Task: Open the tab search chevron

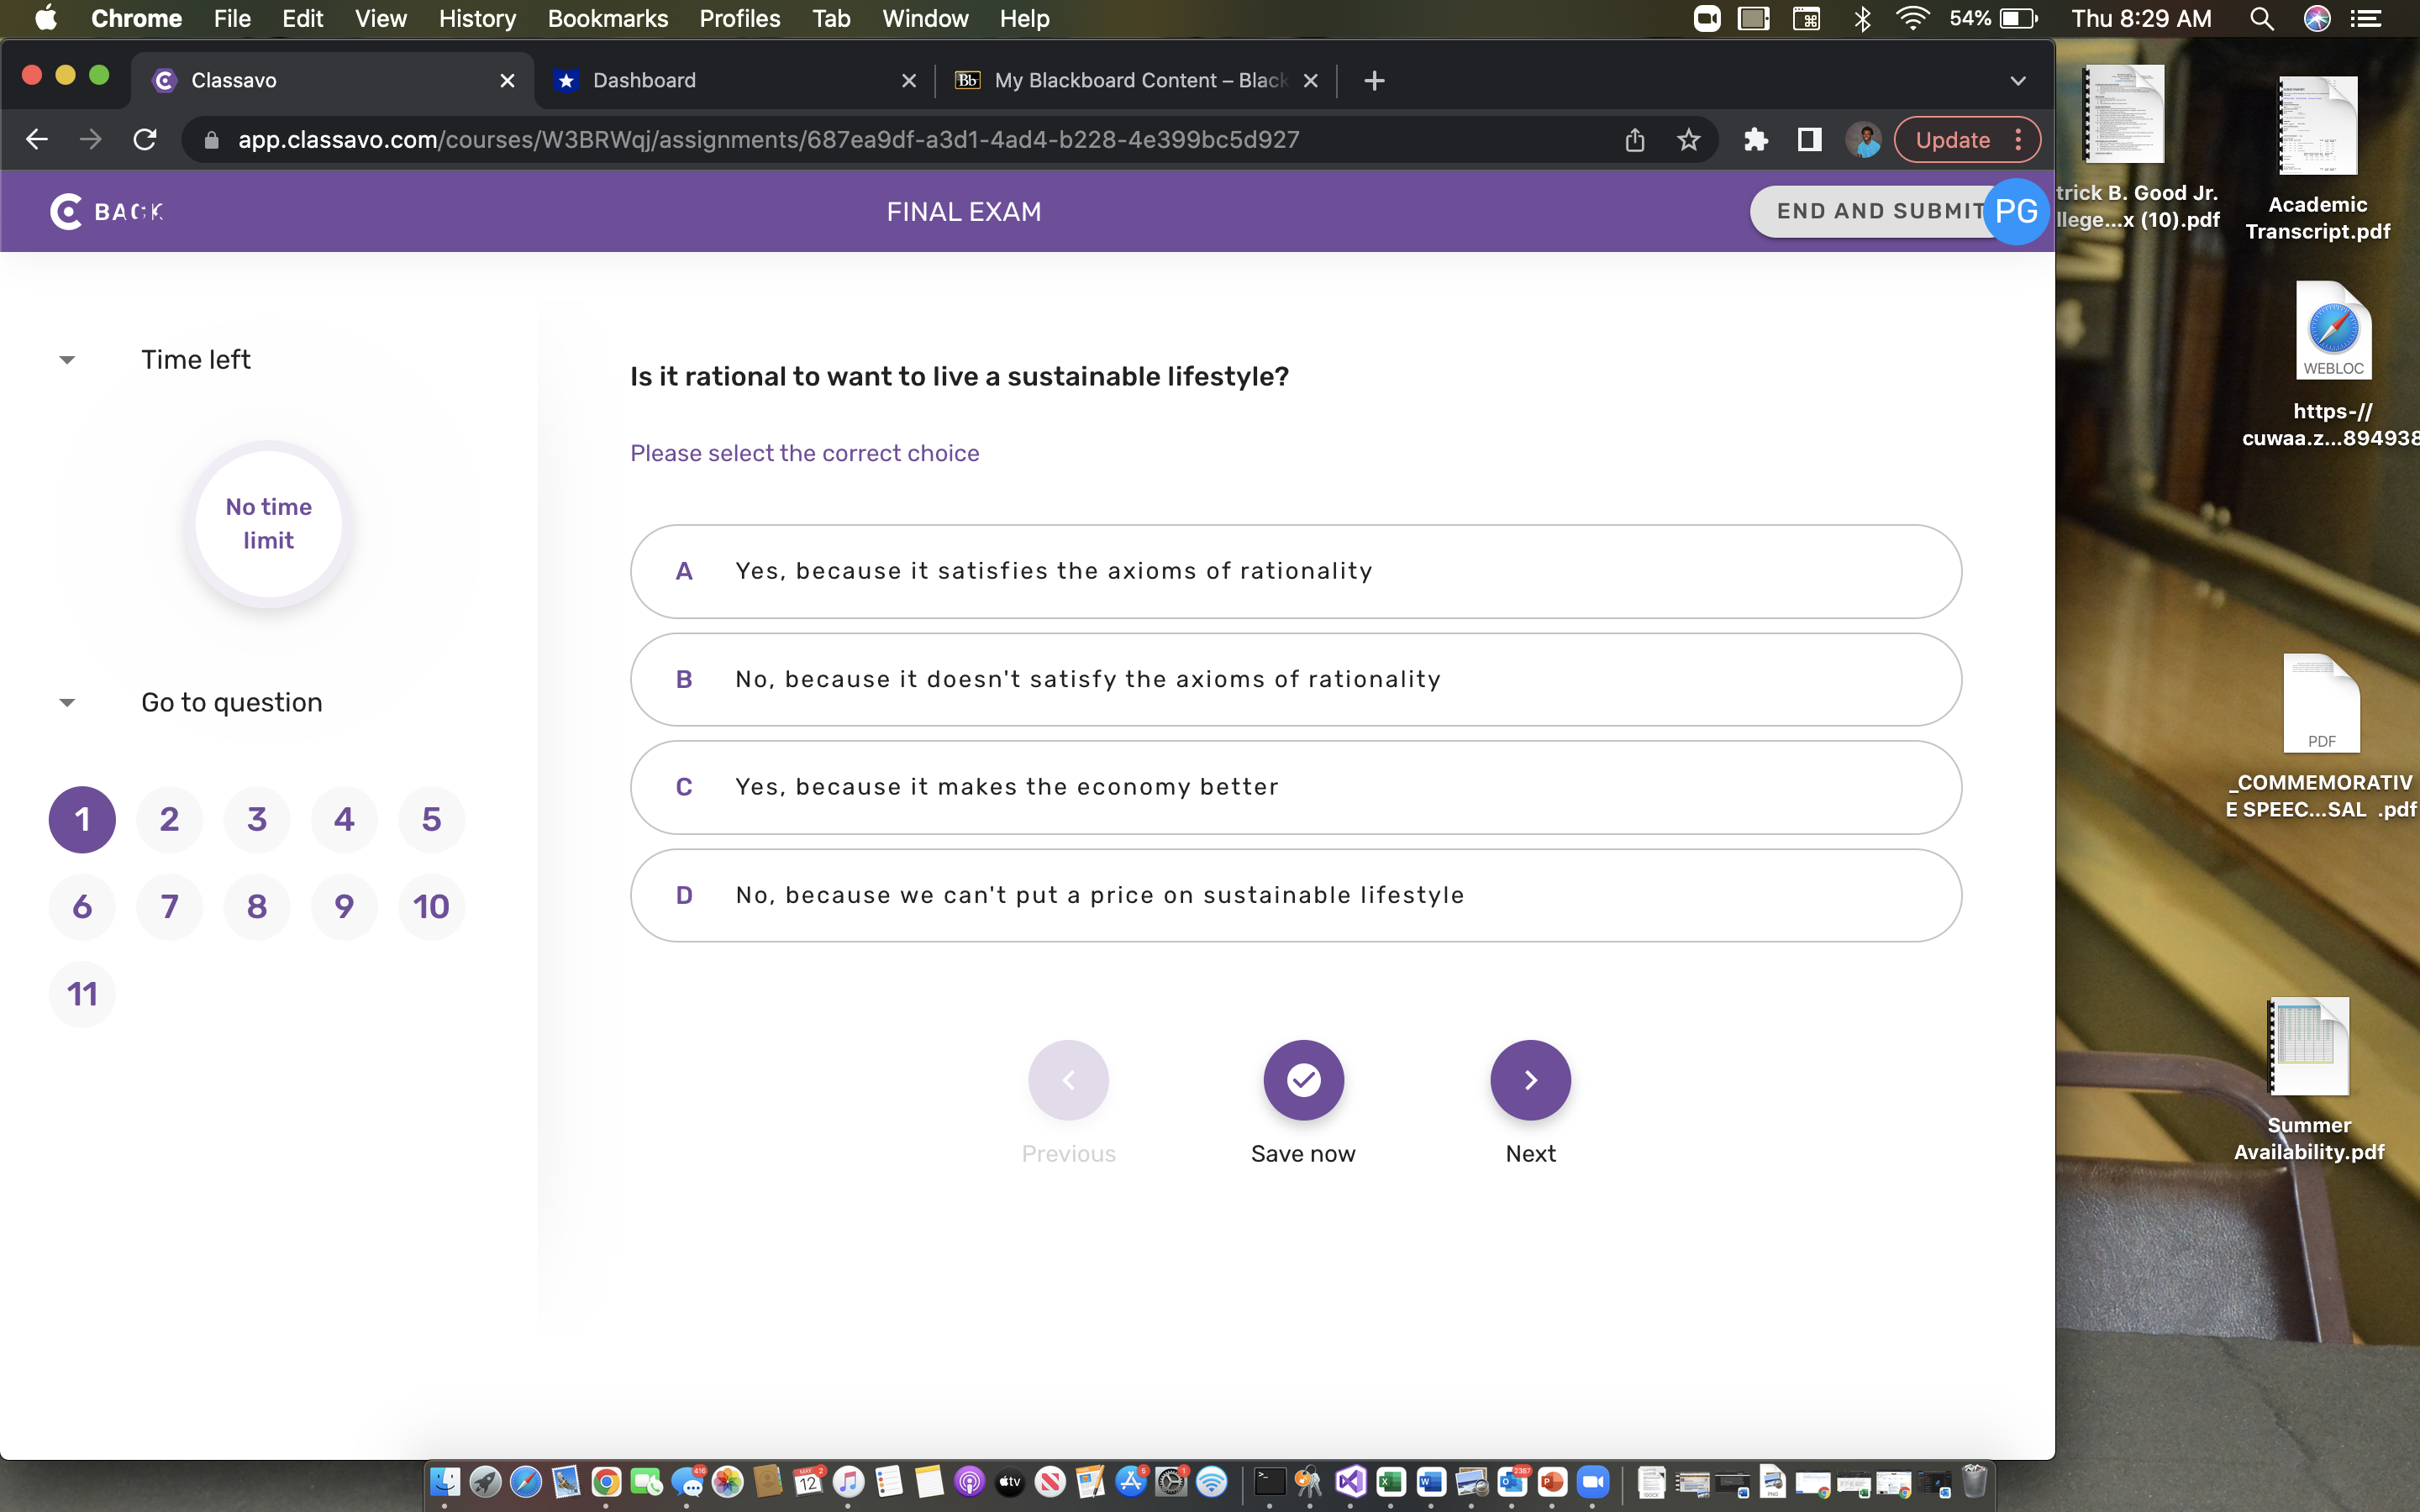Action: [x=2017, y=81]
